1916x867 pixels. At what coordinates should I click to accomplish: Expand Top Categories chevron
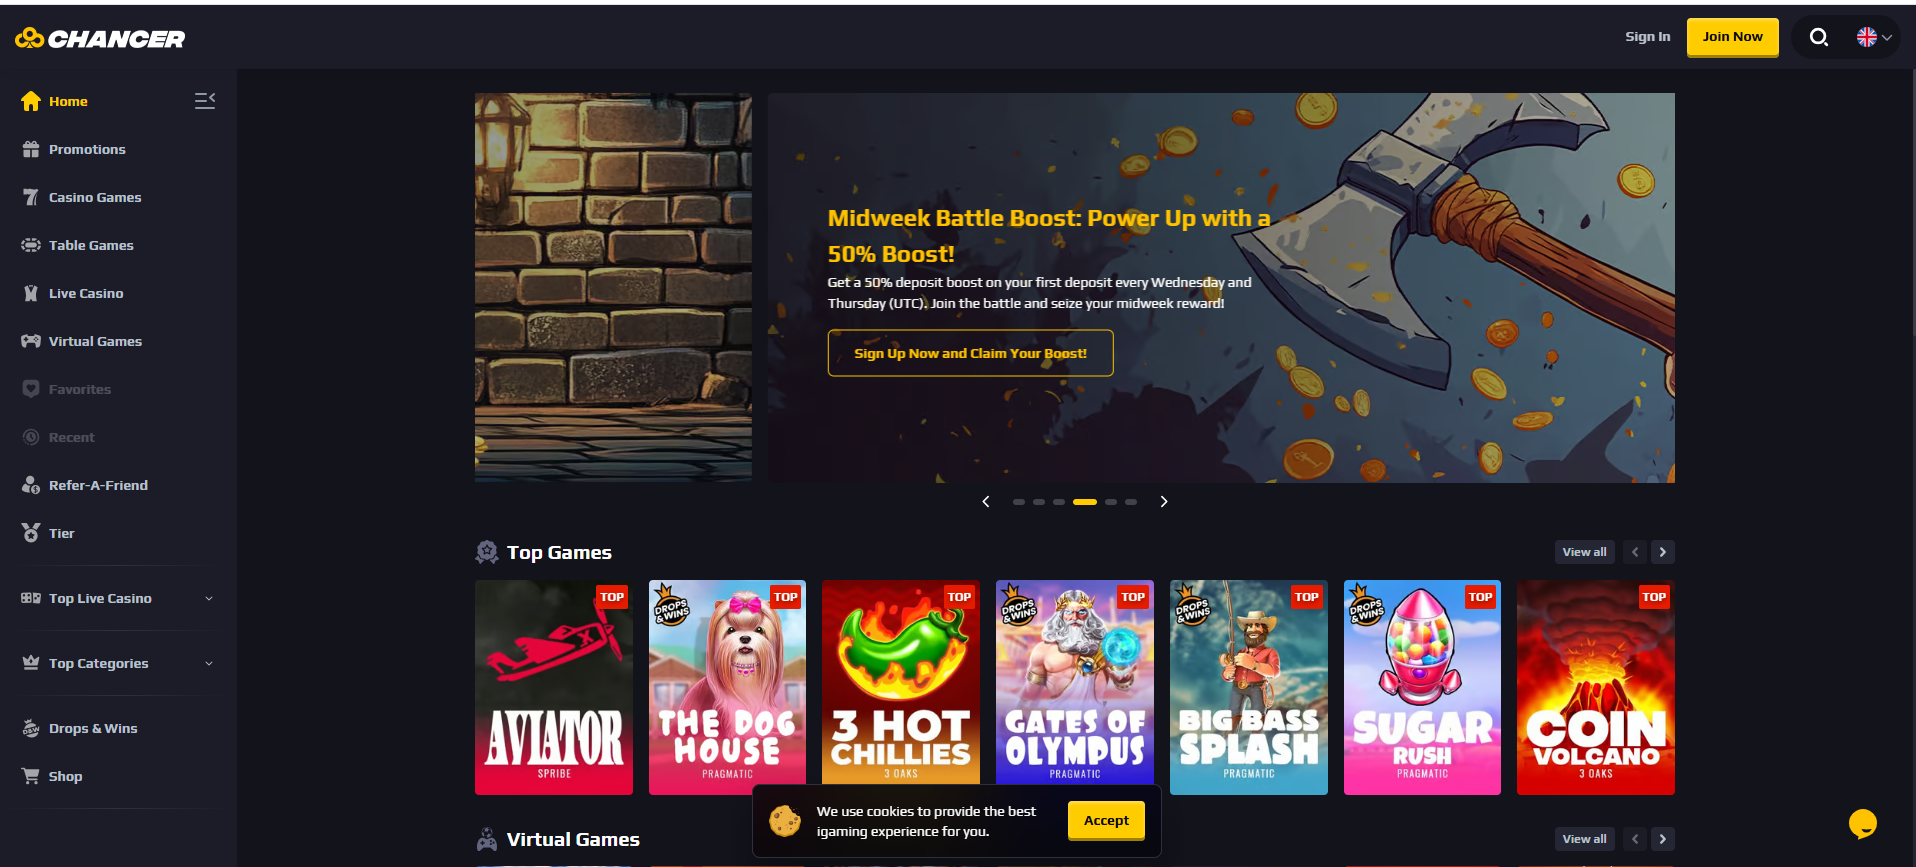coord(209,663)
